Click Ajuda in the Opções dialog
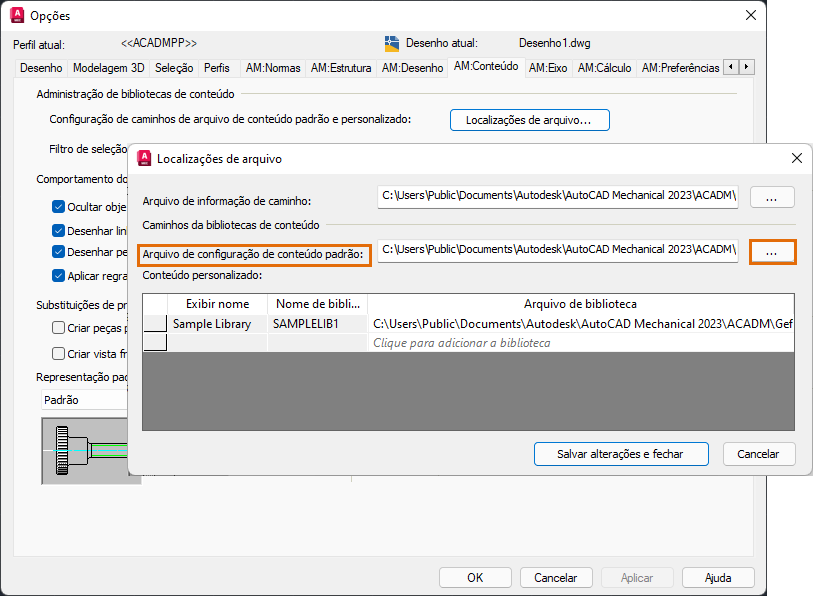Viewport: 813px width, 596px height. click(718, 577)
